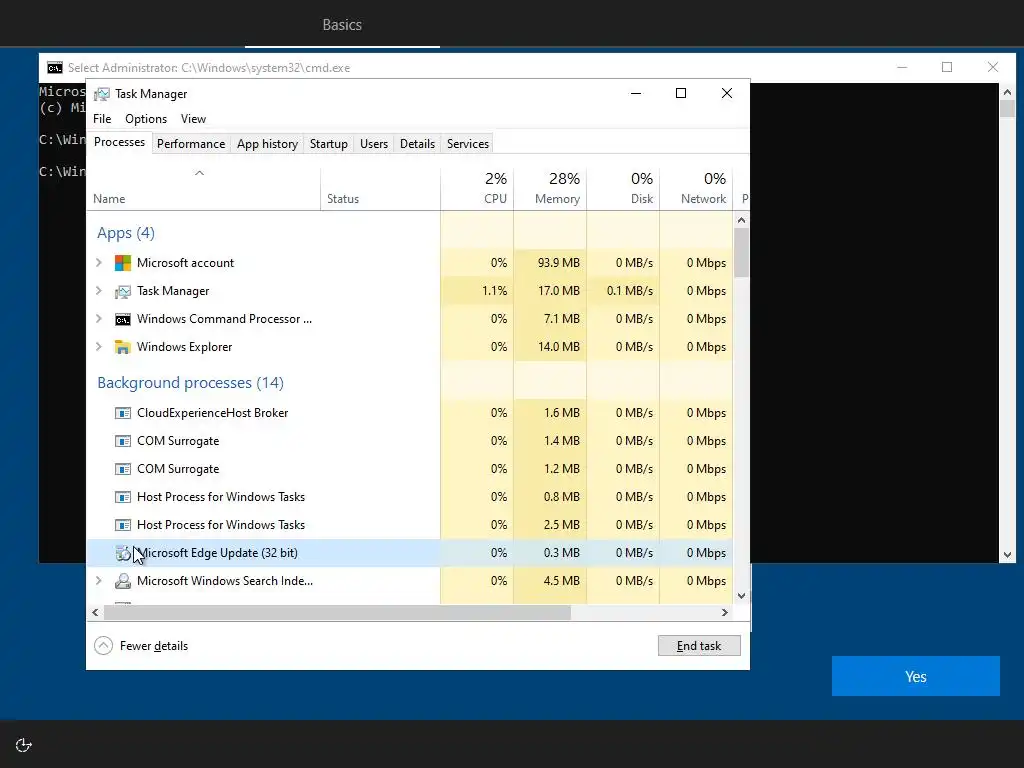Open the Options menu

[x=146, y=119]
